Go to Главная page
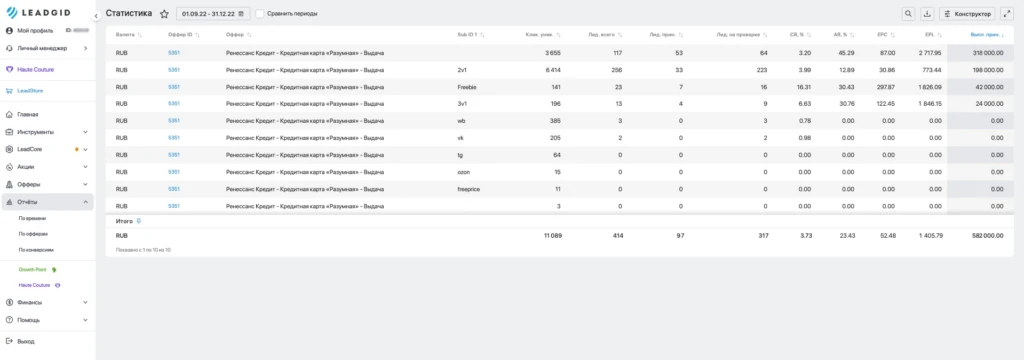This screenshot has width=1024, height=360. click(27, 114)
